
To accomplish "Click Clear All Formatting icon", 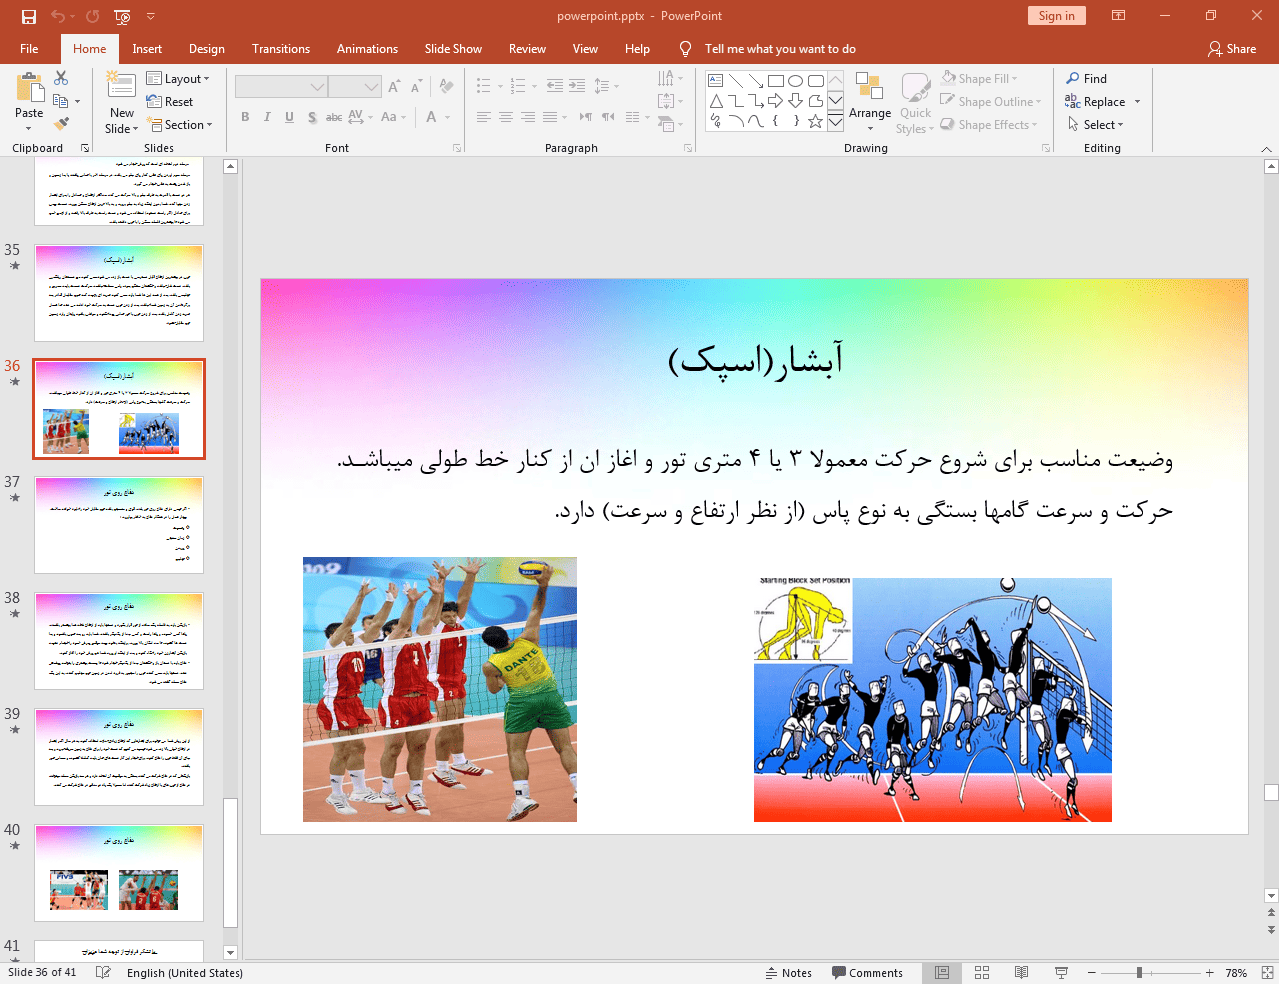I will [x=447, y=86].
